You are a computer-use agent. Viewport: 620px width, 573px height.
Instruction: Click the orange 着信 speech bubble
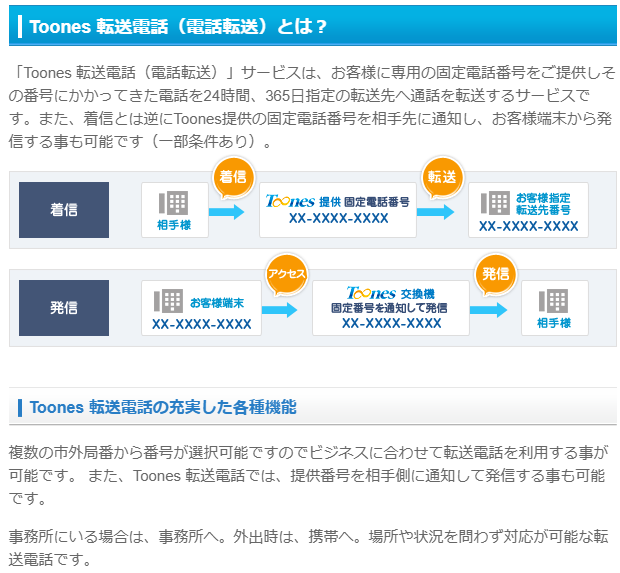point(233,177)
